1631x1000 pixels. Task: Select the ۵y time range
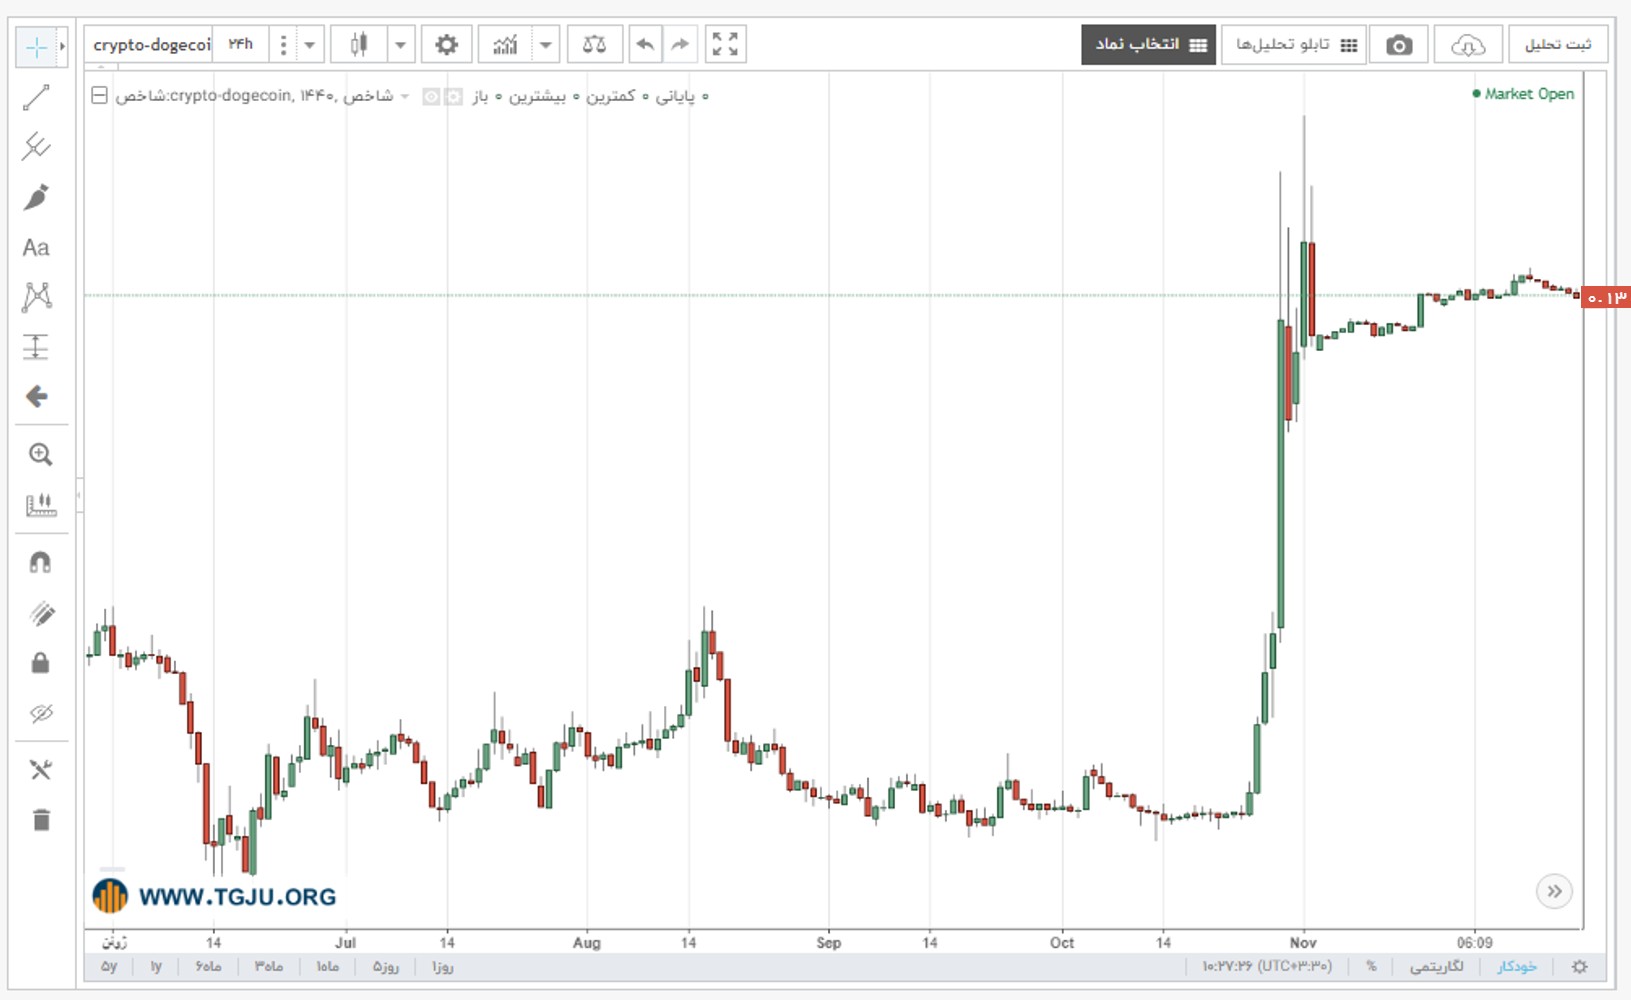109,967
